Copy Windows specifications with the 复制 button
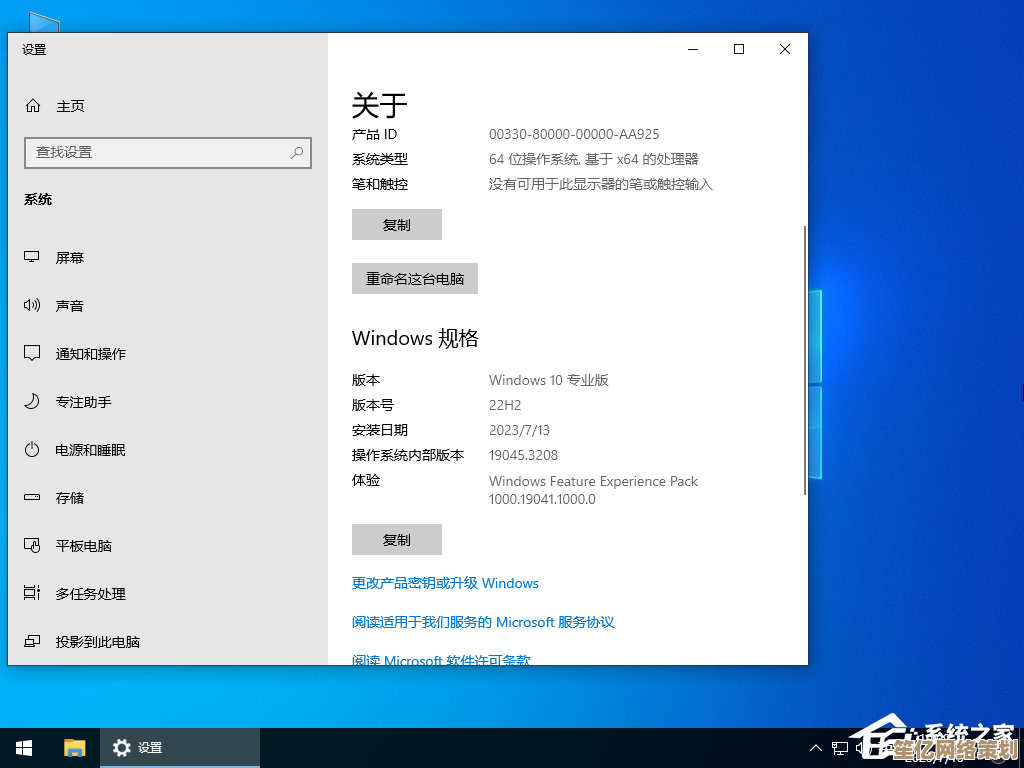The width and height of the screenshot is (1024, 768). coord(396,539)
